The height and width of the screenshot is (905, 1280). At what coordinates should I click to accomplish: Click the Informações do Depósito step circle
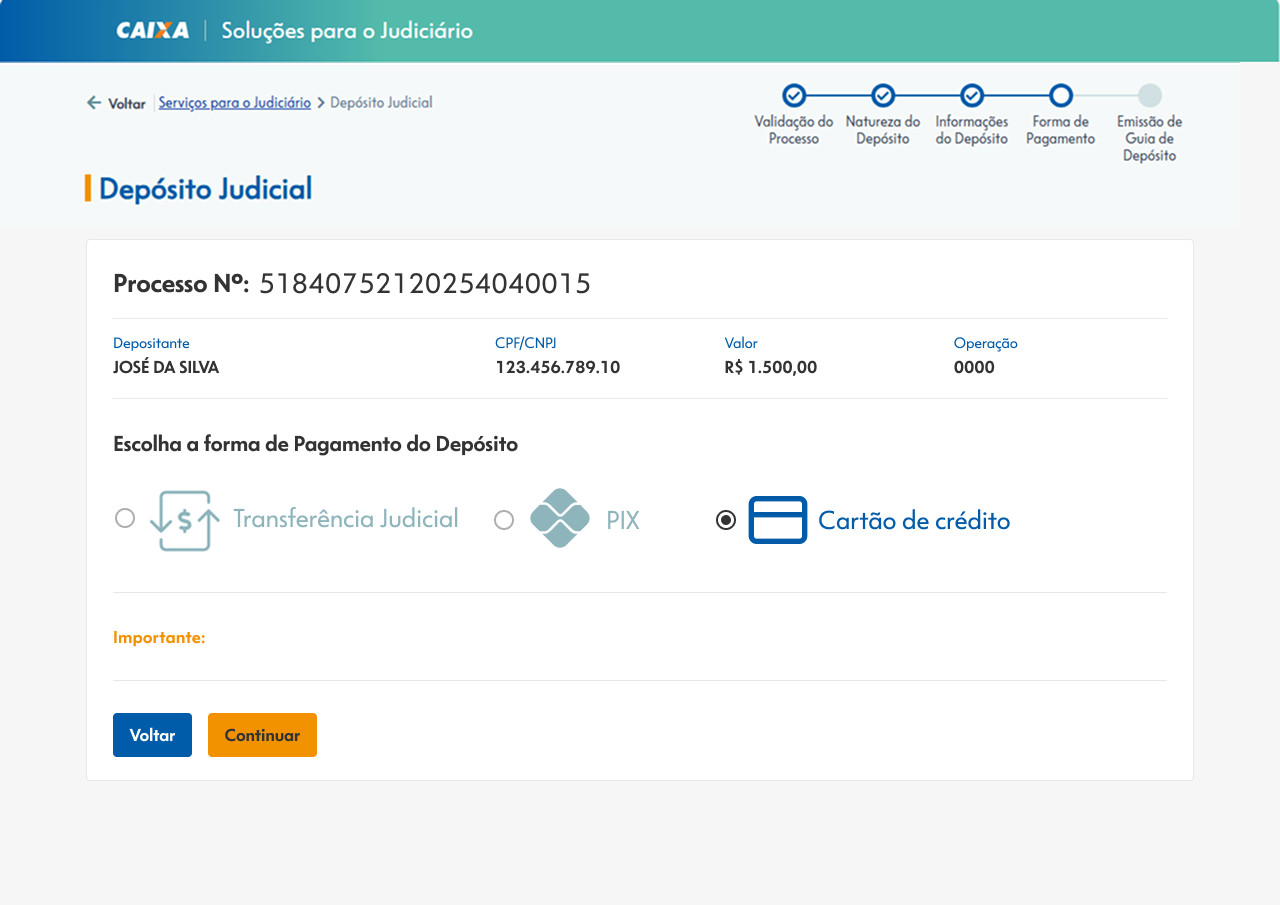(x=972, y=95)
